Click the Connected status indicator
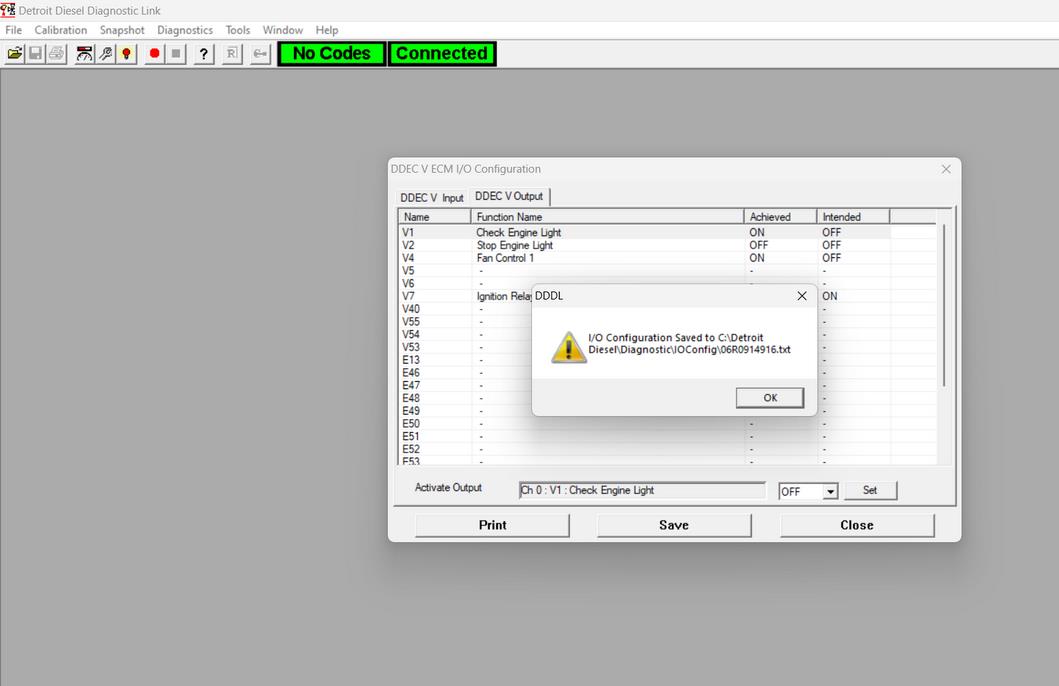Image resolution: width=1059 pixels, height=686 pixels. point(441,54)
